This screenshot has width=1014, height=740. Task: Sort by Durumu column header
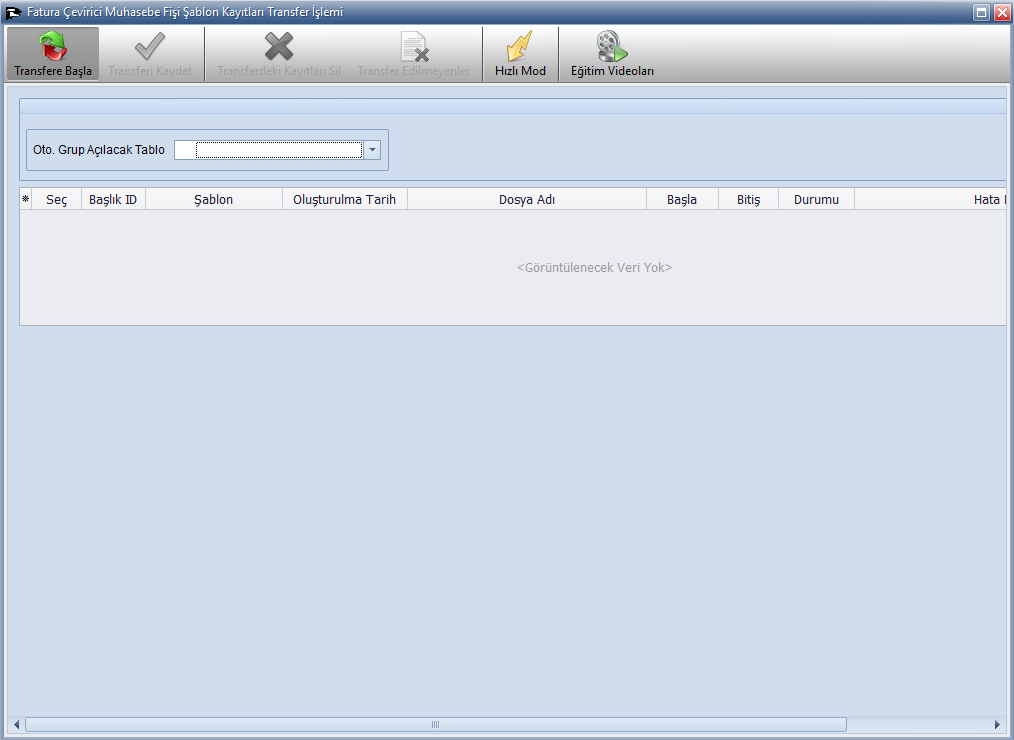tap(816, 199)
